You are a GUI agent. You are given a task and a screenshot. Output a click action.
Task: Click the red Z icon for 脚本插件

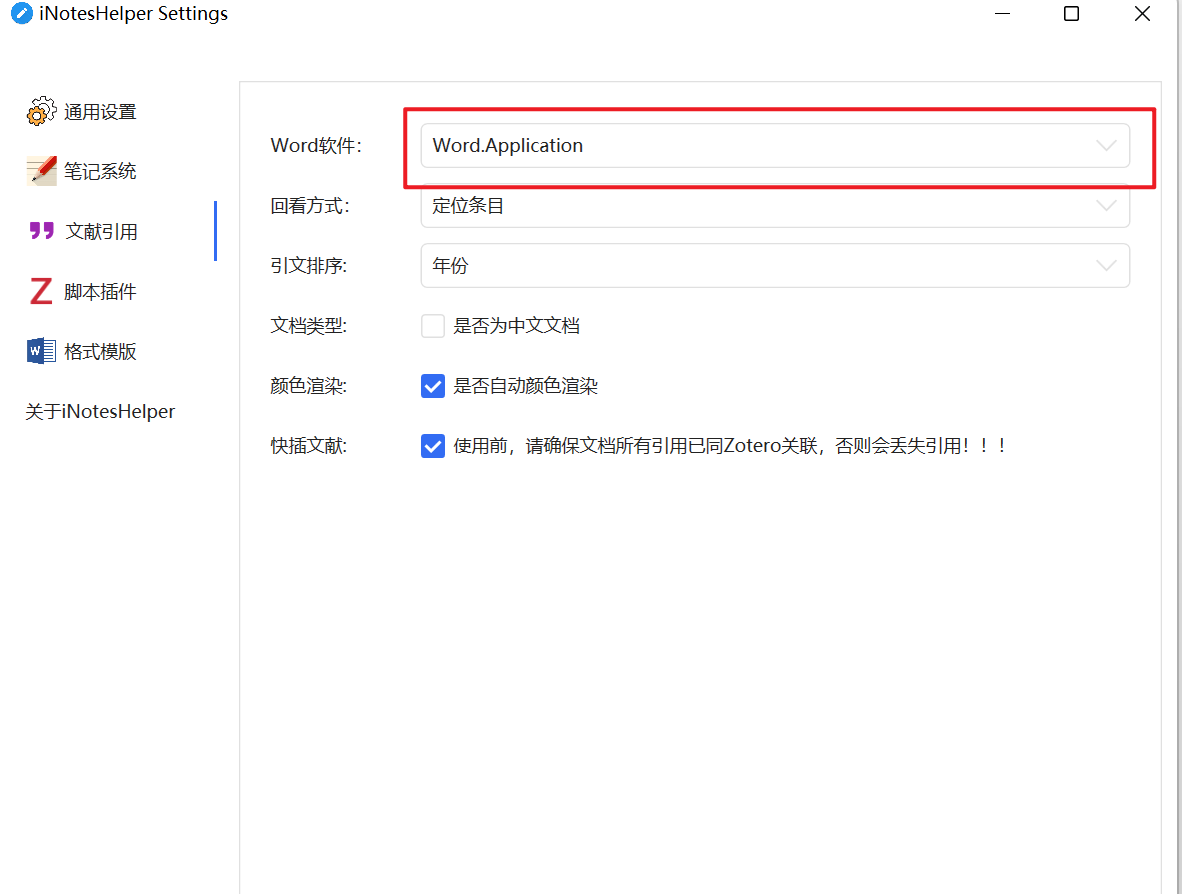click(x=41, y=291)
